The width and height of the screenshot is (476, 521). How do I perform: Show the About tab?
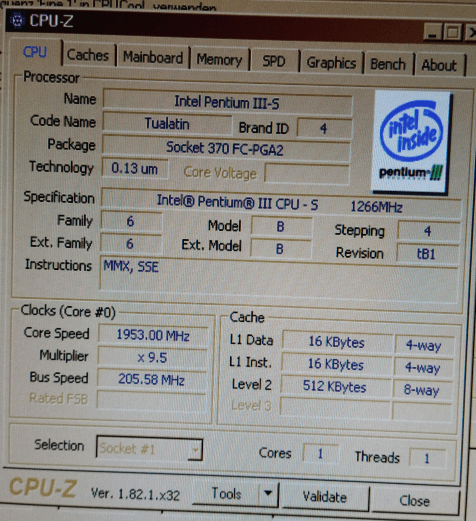click(x=439, y=65)
